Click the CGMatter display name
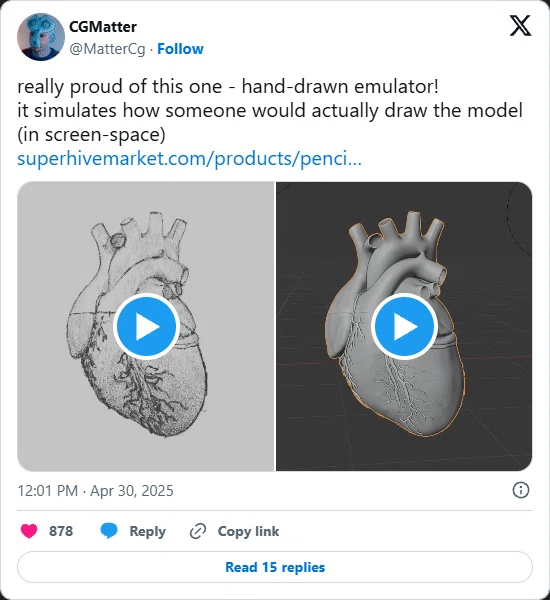 coord(103,27)
